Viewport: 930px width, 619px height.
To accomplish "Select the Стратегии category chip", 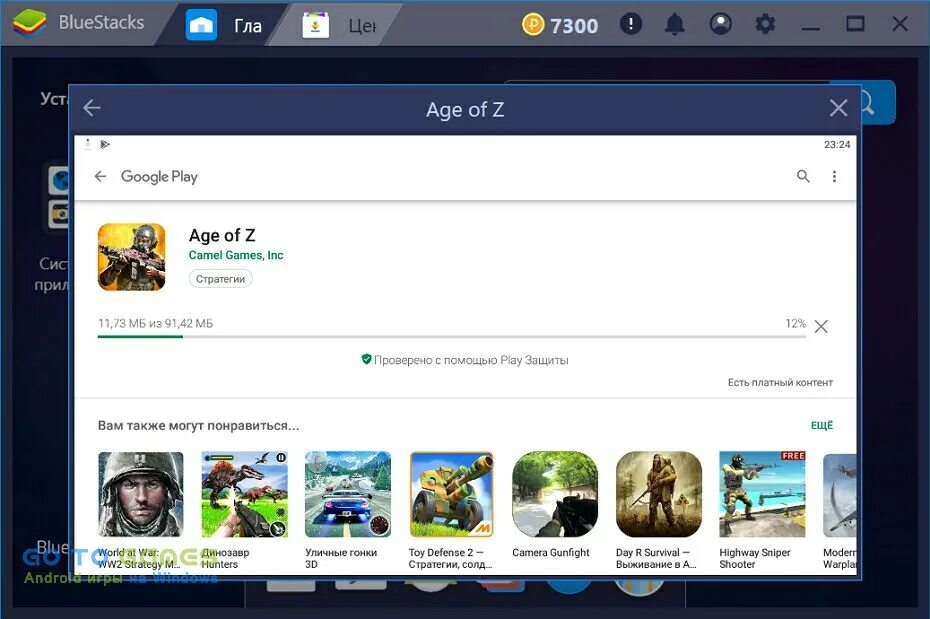I will pos(221,279).
